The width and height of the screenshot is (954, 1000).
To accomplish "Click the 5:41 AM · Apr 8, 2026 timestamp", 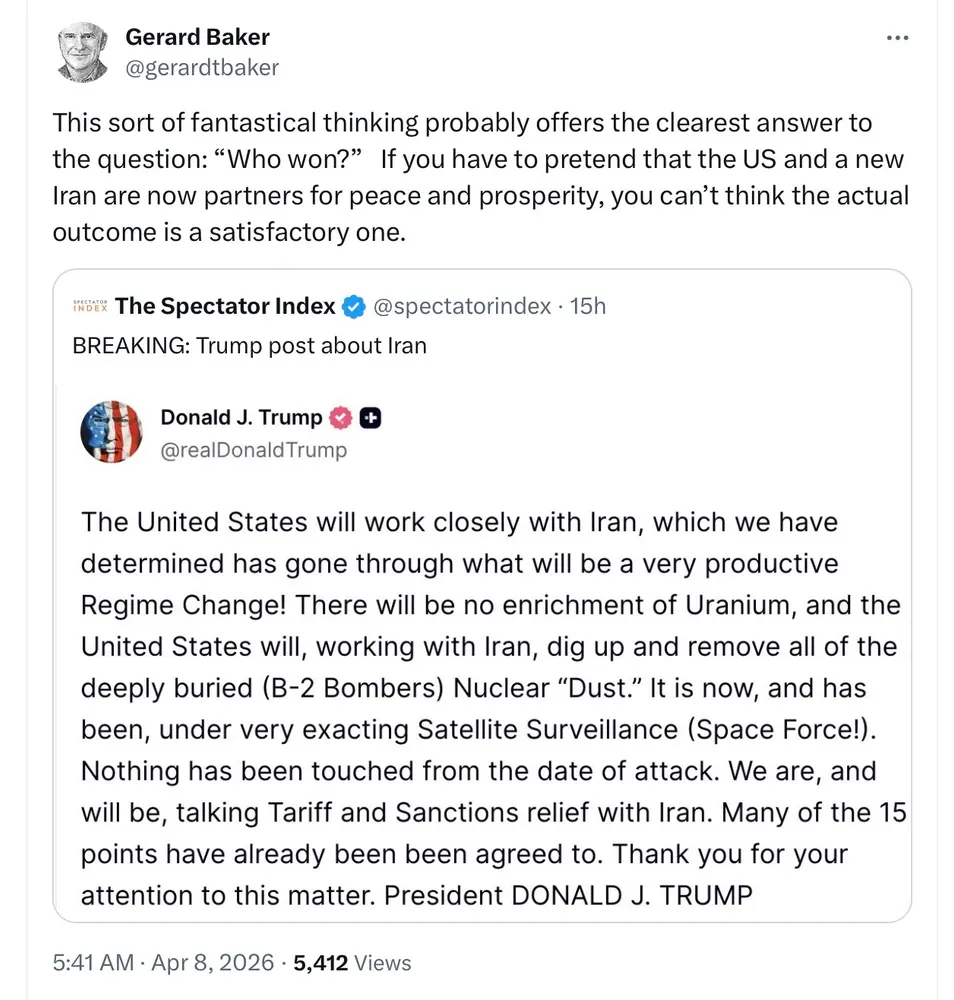I will click(x=163, y=963).
